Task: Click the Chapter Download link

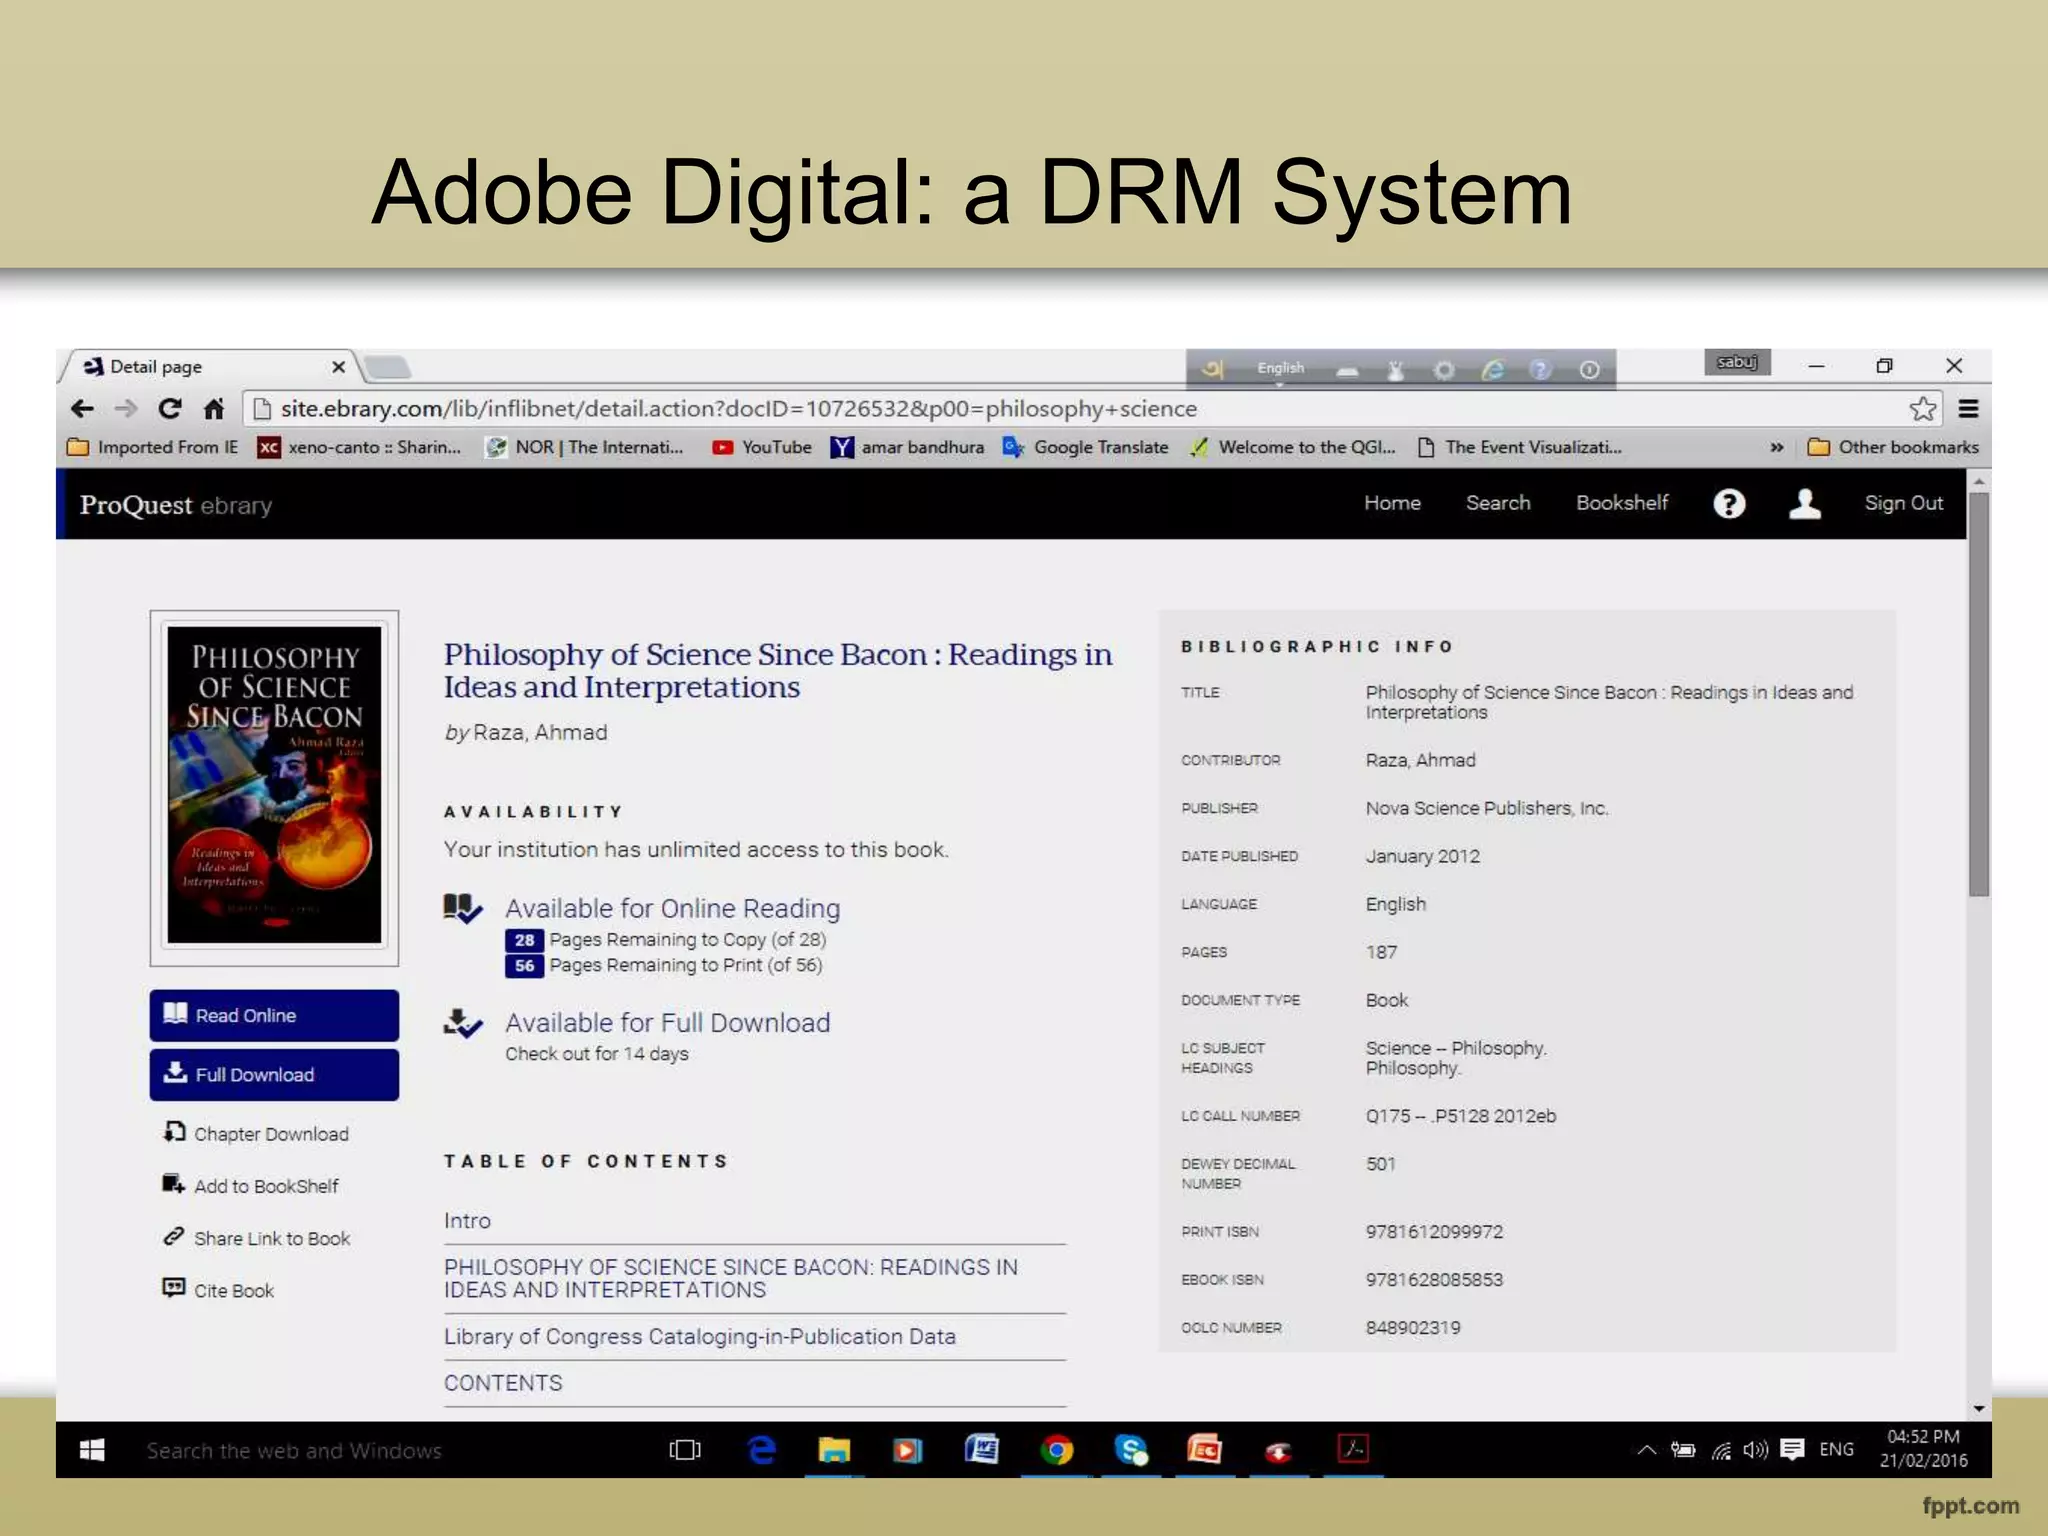Action: coord(271,1134)
